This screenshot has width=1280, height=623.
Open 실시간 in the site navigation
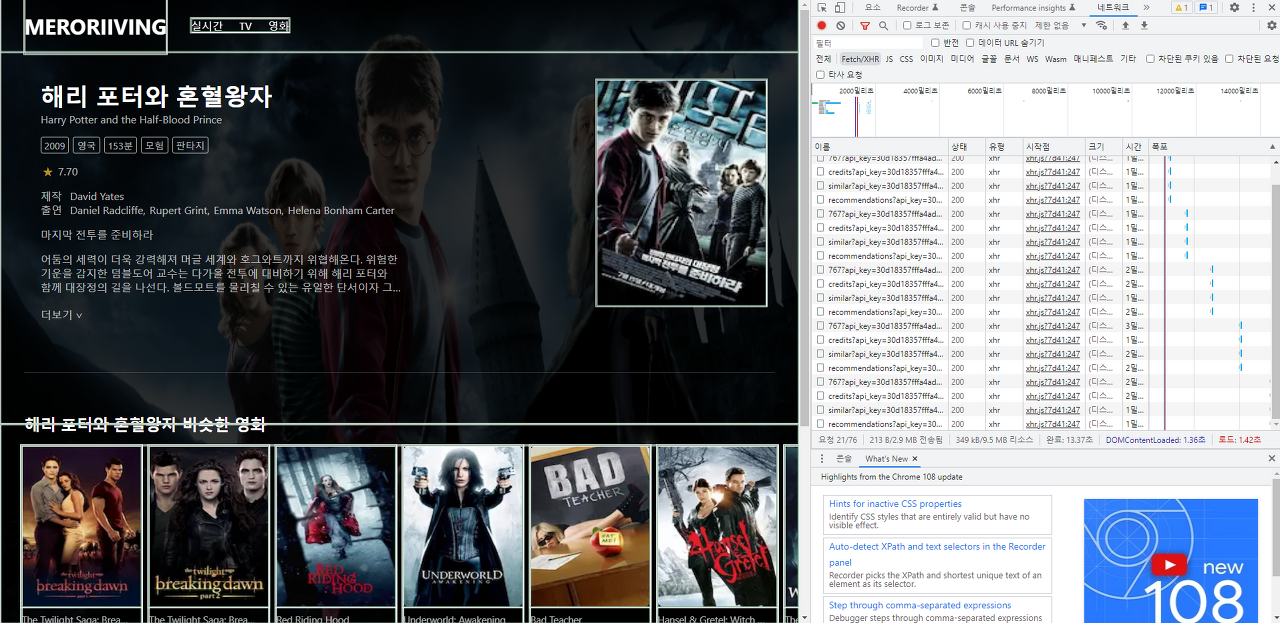point(207,26)
